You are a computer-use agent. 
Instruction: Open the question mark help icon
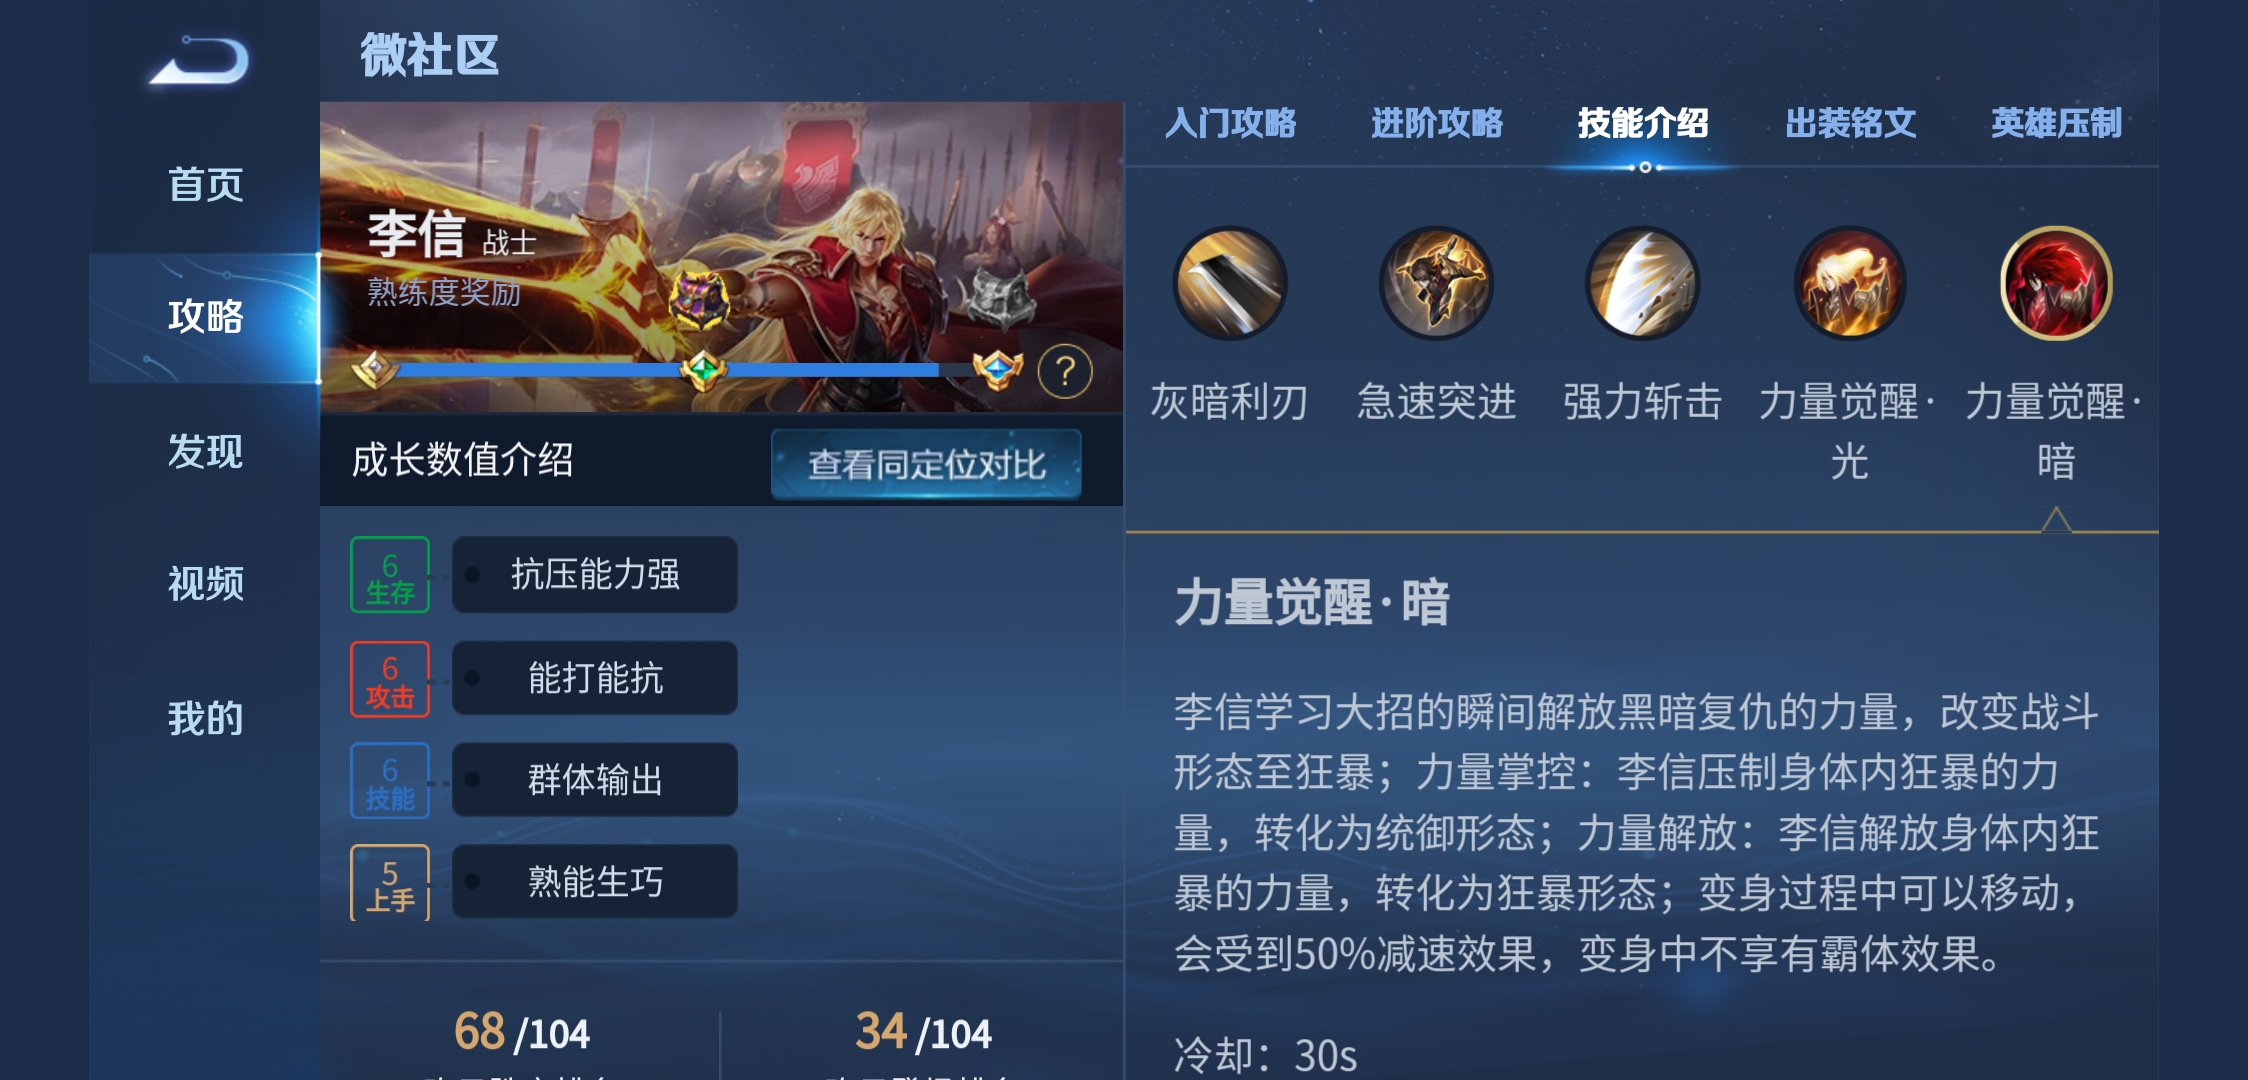pyautogui.click(x=1065, y=372)
